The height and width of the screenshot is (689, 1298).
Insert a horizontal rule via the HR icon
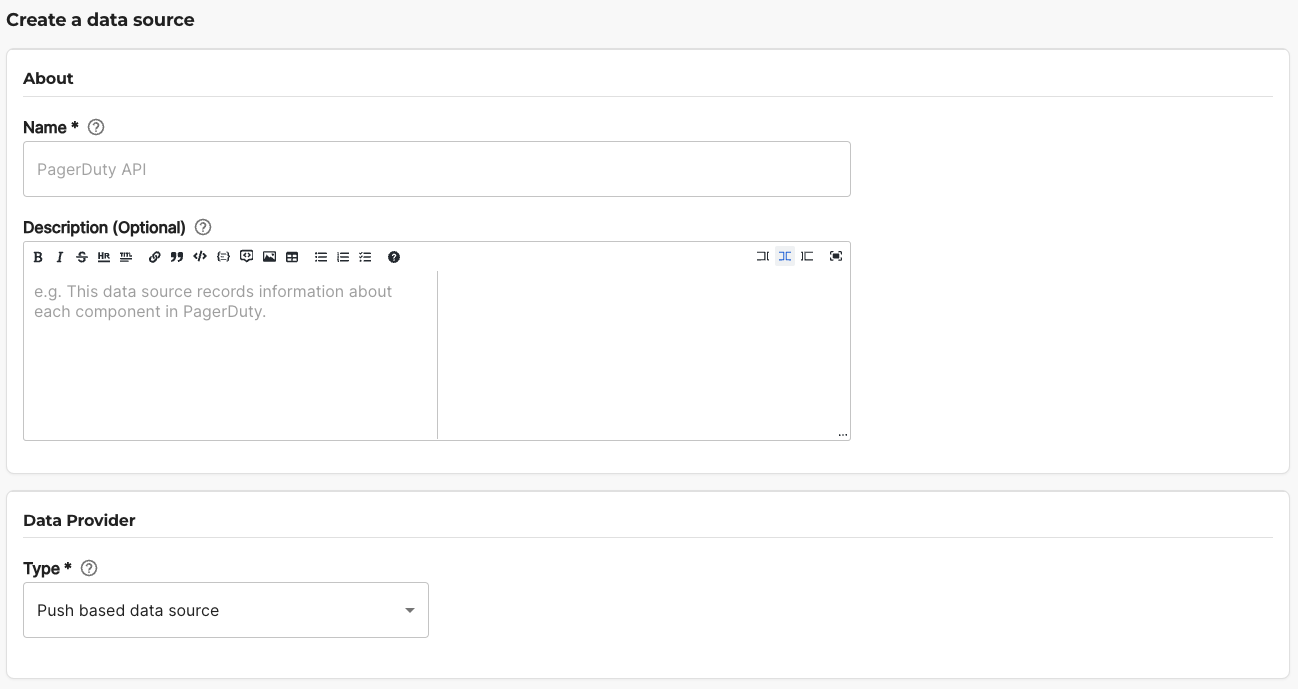(x=103, y=256)
